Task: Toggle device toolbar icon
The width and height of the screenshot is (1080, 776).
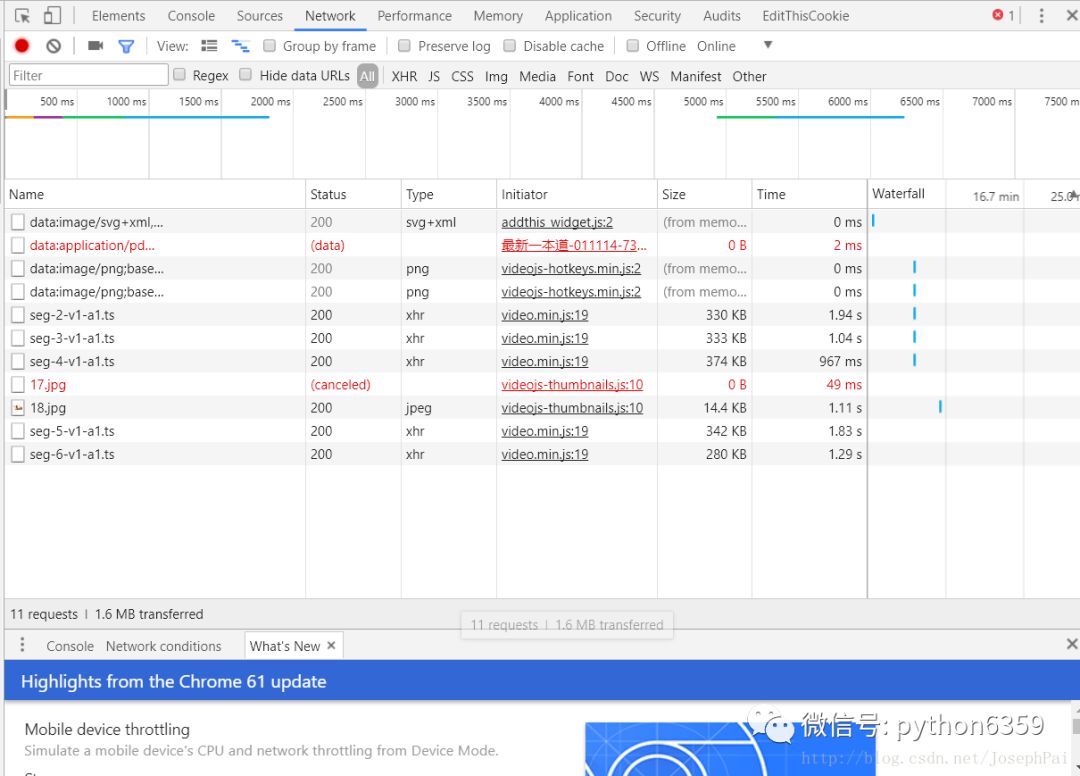Action: pyautogui.click(x=52, y=15)
